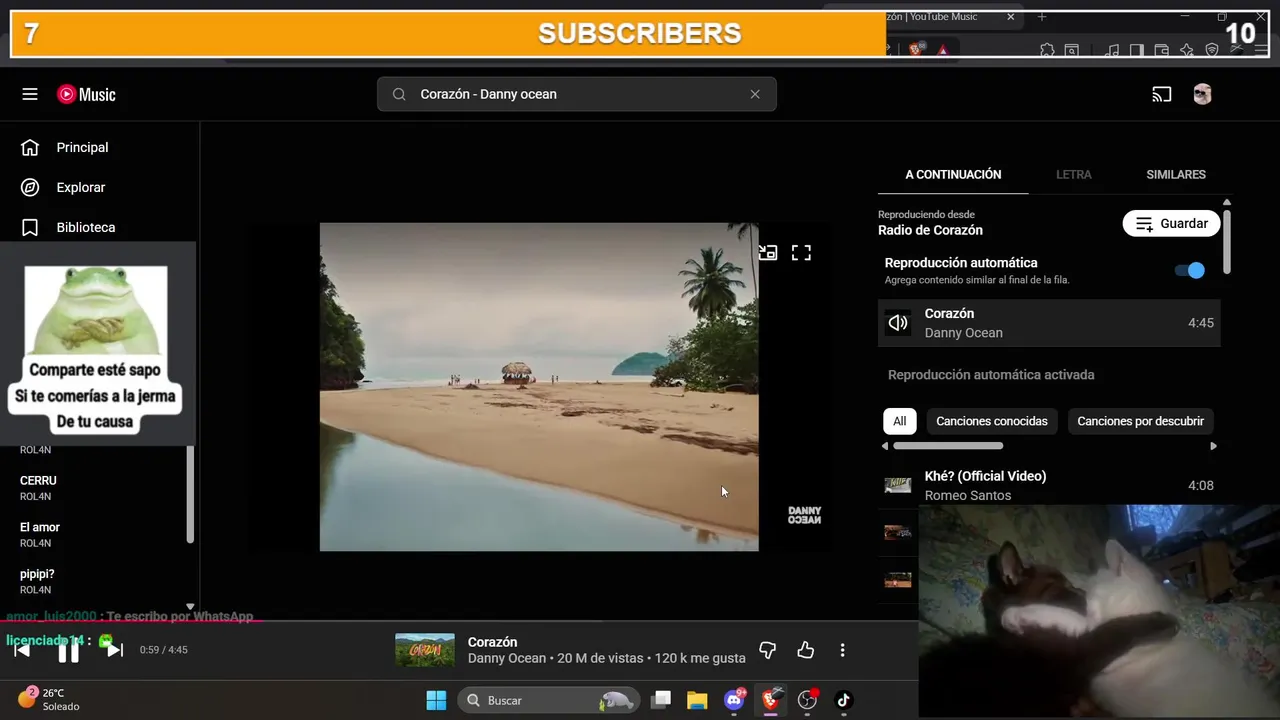Select the All filter chip
This screenshot has height=720, width=1280.
tap(899, 421)
